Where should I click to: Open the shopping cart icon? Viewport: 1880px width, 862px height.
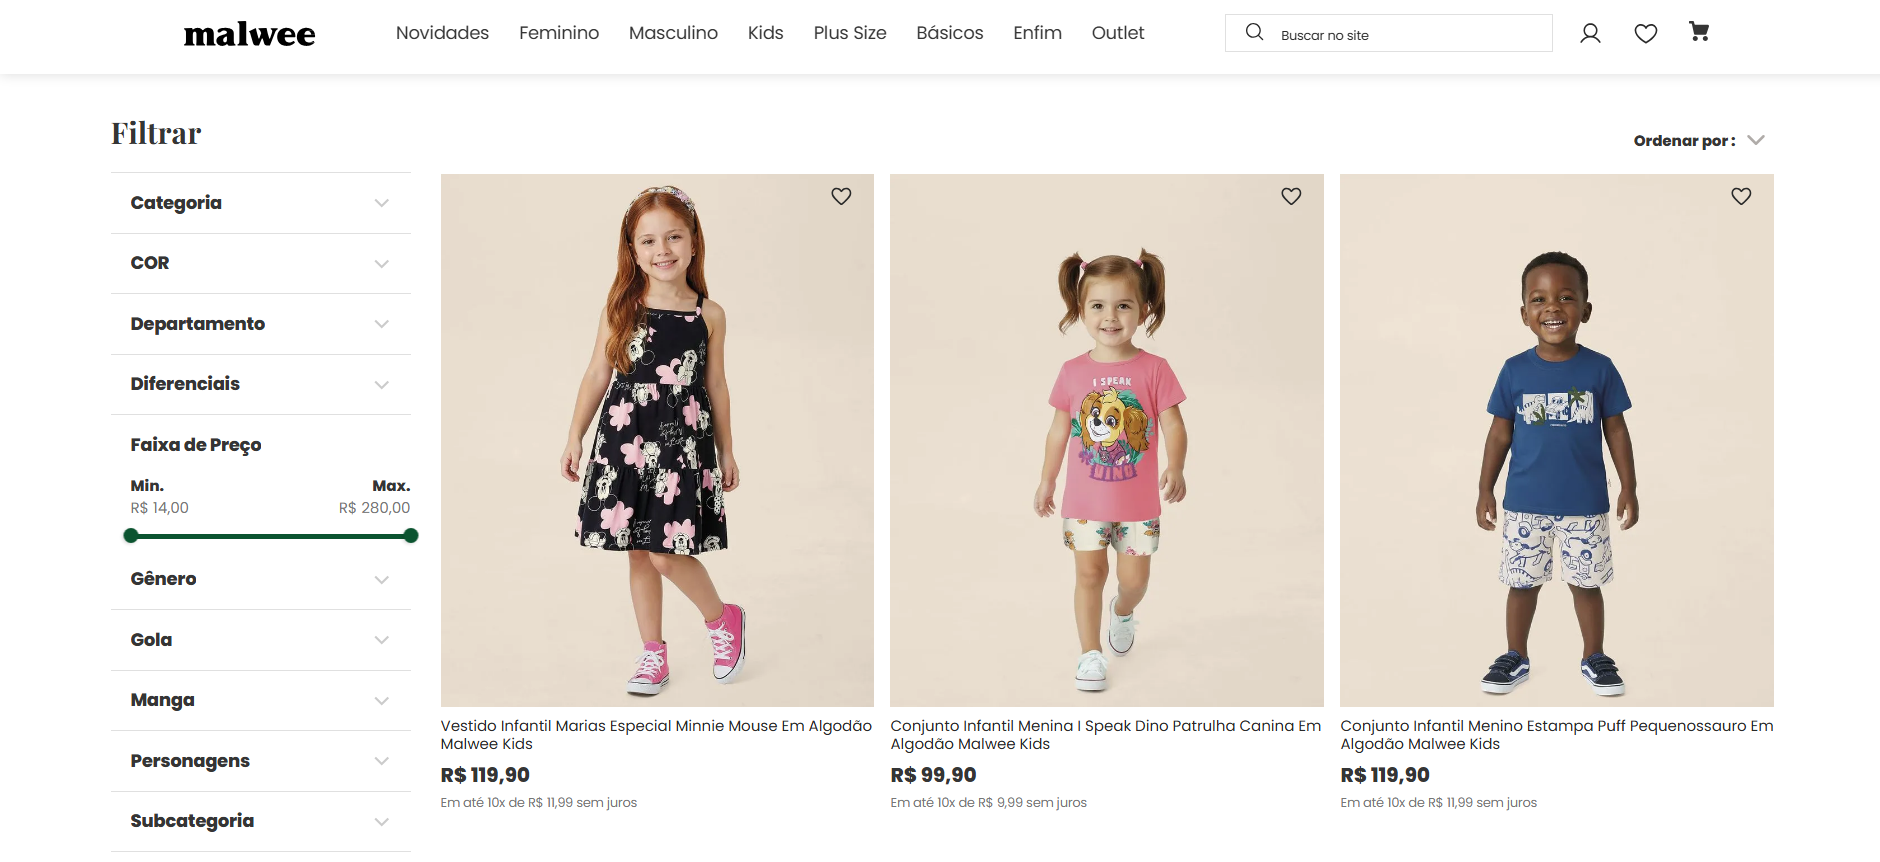pos(1699,32)
